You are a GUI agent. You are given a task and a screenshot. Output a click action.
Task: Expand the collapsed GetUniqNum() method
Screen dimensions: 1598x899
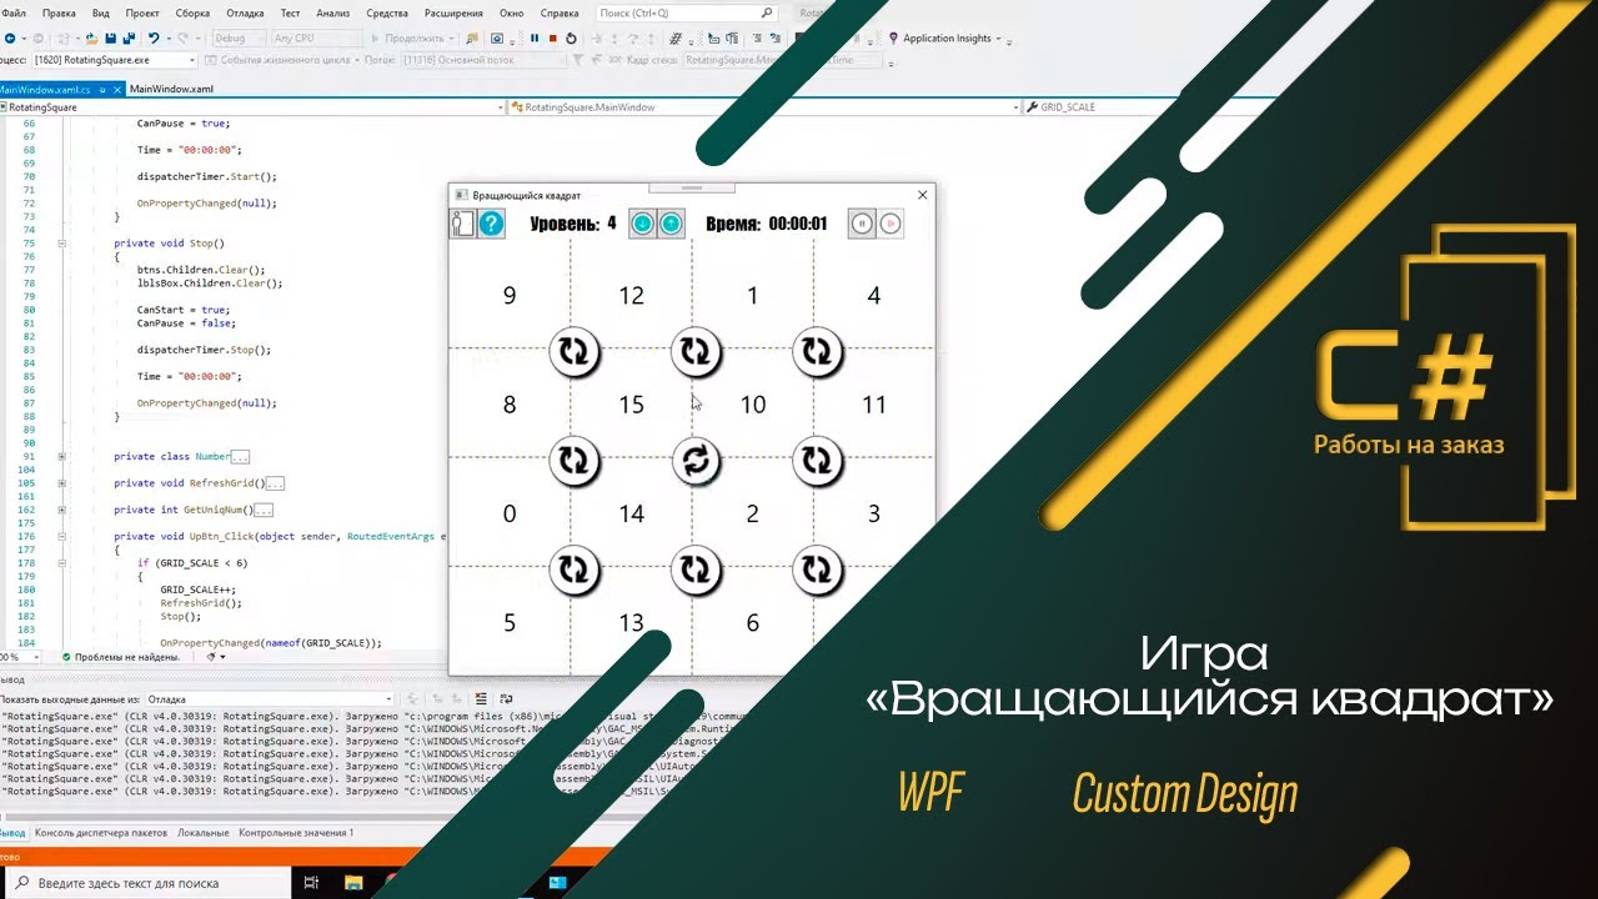[x=61, y=510]
